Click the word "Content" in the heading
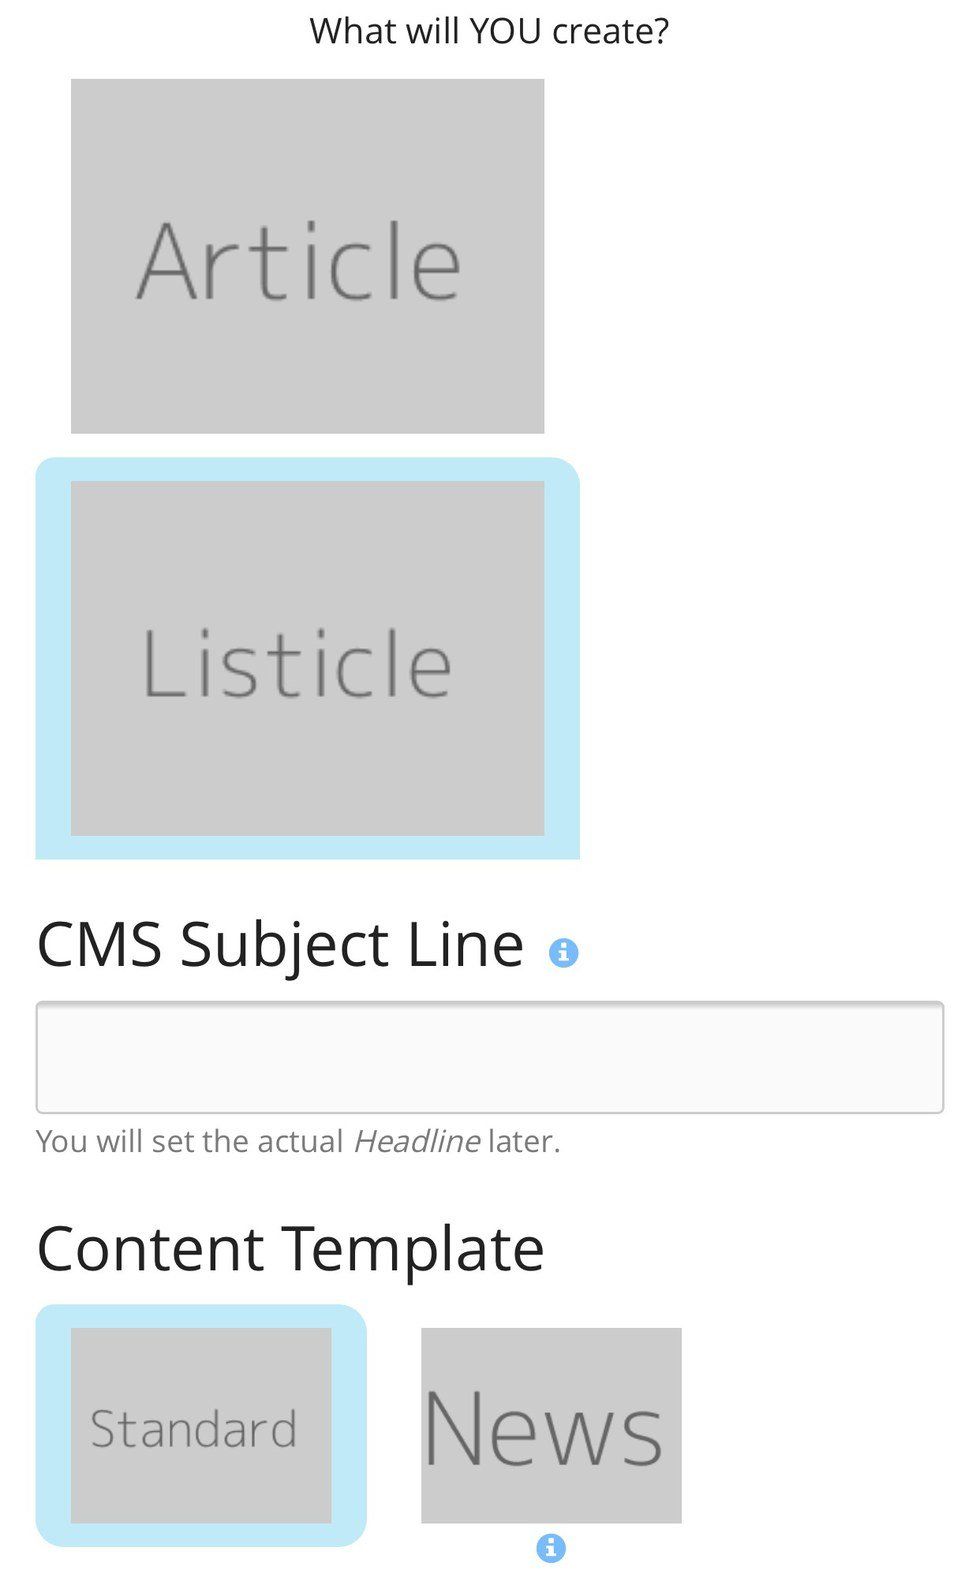This screenshot has width=980, height=1570. [x=151, y=1248]
